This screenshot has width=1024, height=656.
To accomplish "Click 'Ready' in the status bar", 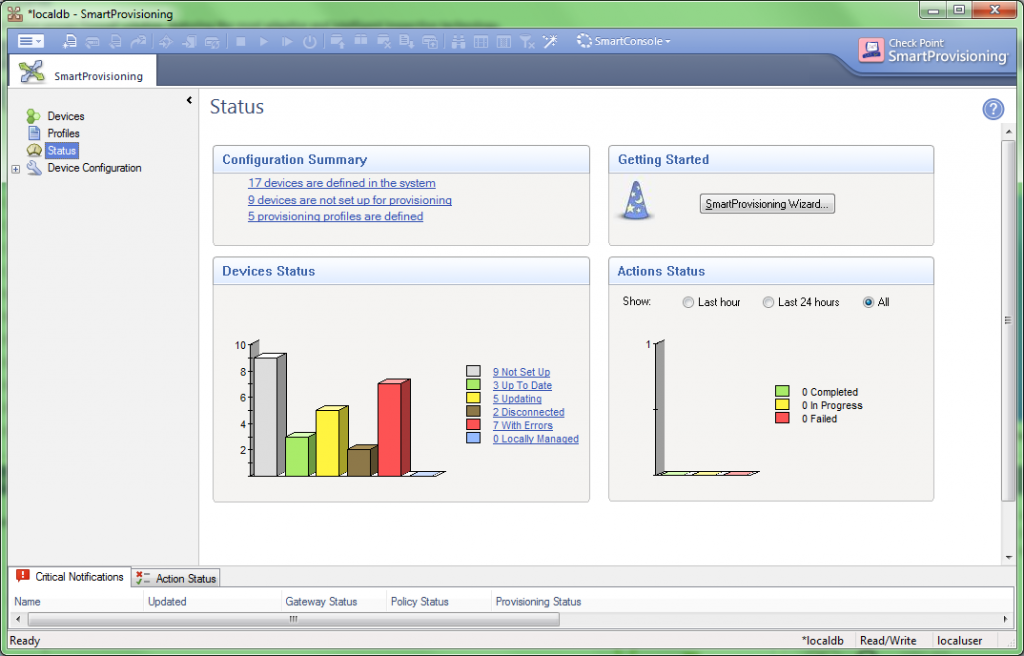I will point(25,641).
